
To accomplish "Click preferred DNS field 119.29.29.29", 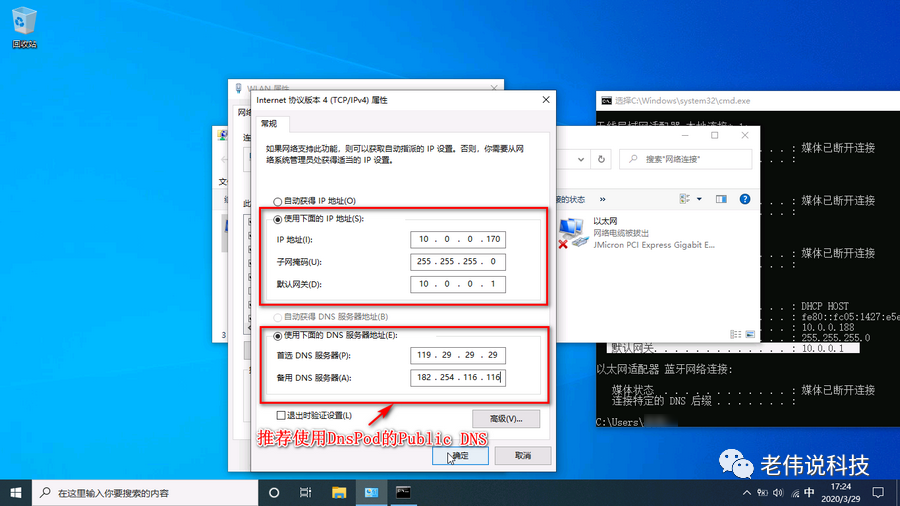I will 457,355.
